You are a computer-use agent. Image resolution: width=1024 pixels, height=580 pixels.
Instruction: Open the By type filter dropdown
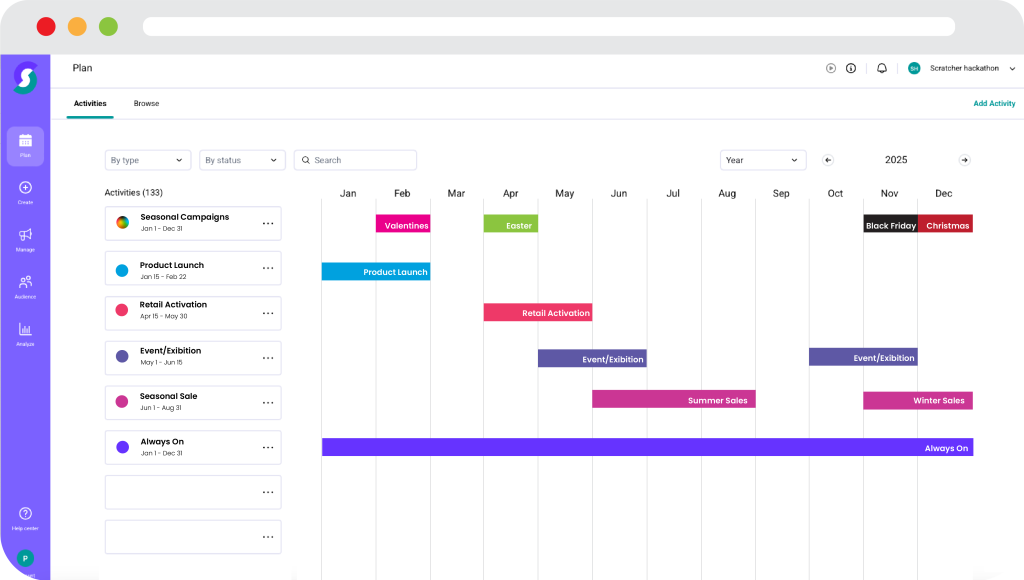click(x=148, y=160)
